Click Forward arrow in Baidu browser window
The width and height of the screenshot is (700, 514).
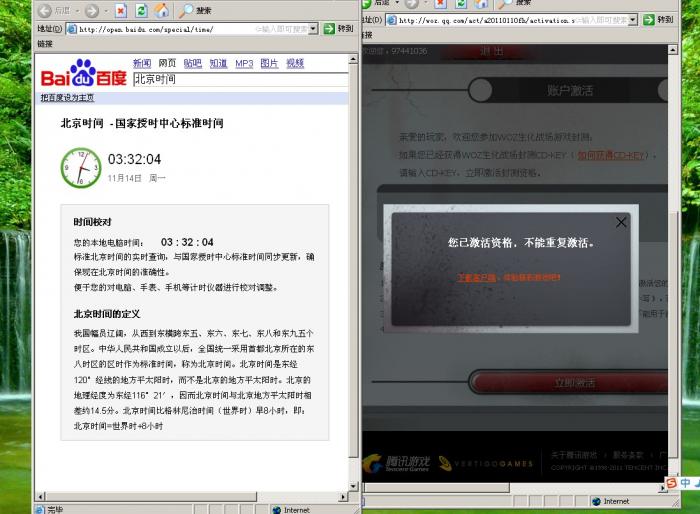pyautogui.click(x=92, y=10)
